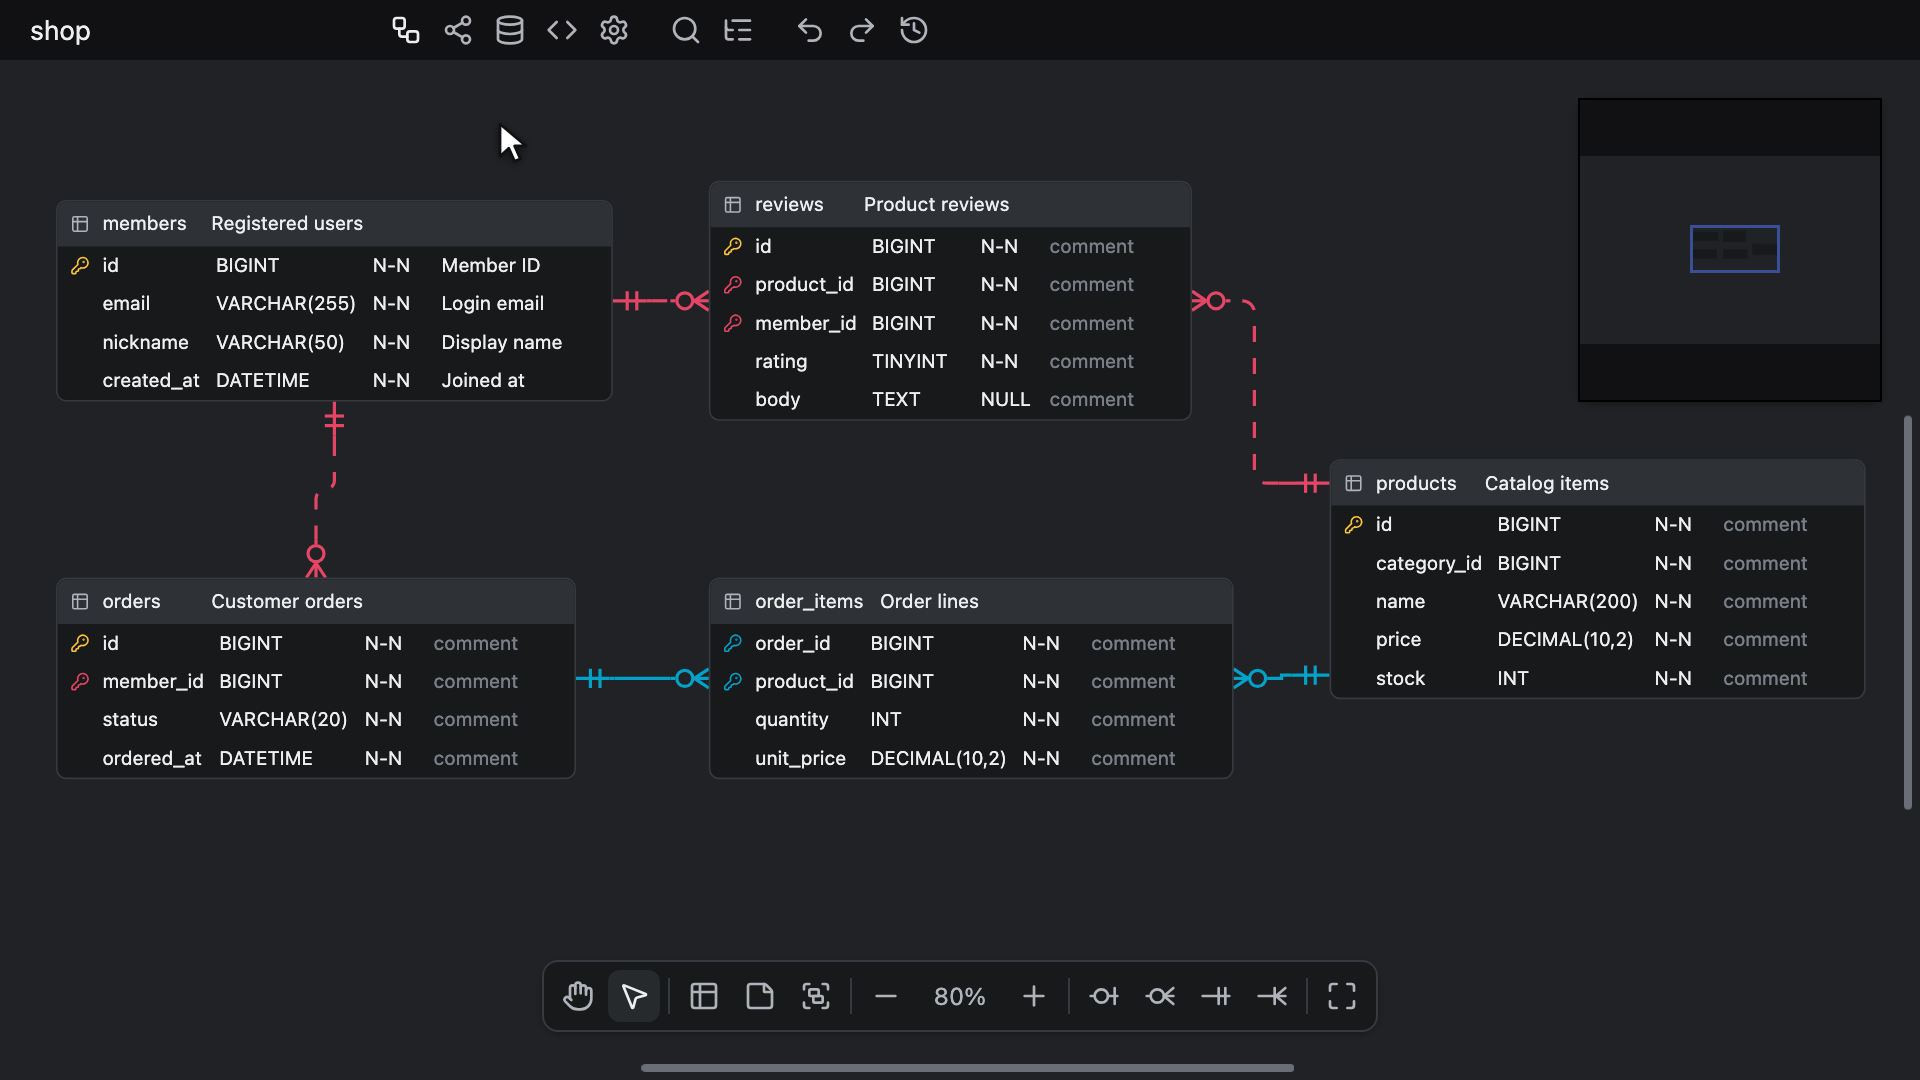Select the arrow pointer tool
Viewport: 1920px width, 1080px height.
click(x=634, y=996)
